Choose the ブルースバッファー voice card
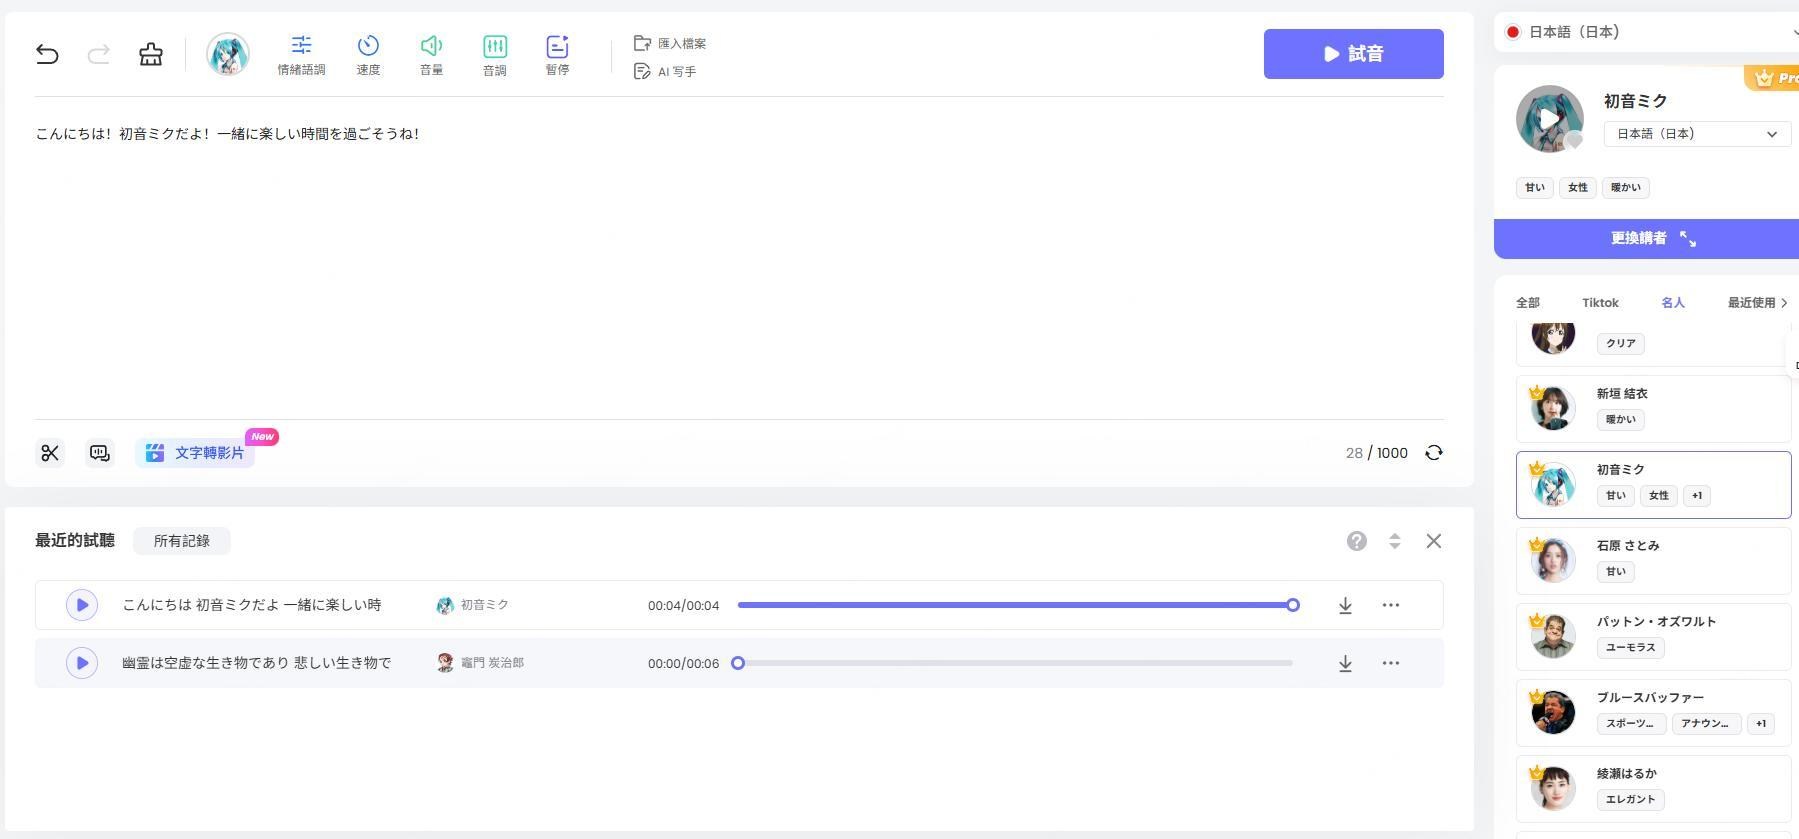Viewport: 1799px width, 839px height. coord(1653,713)
